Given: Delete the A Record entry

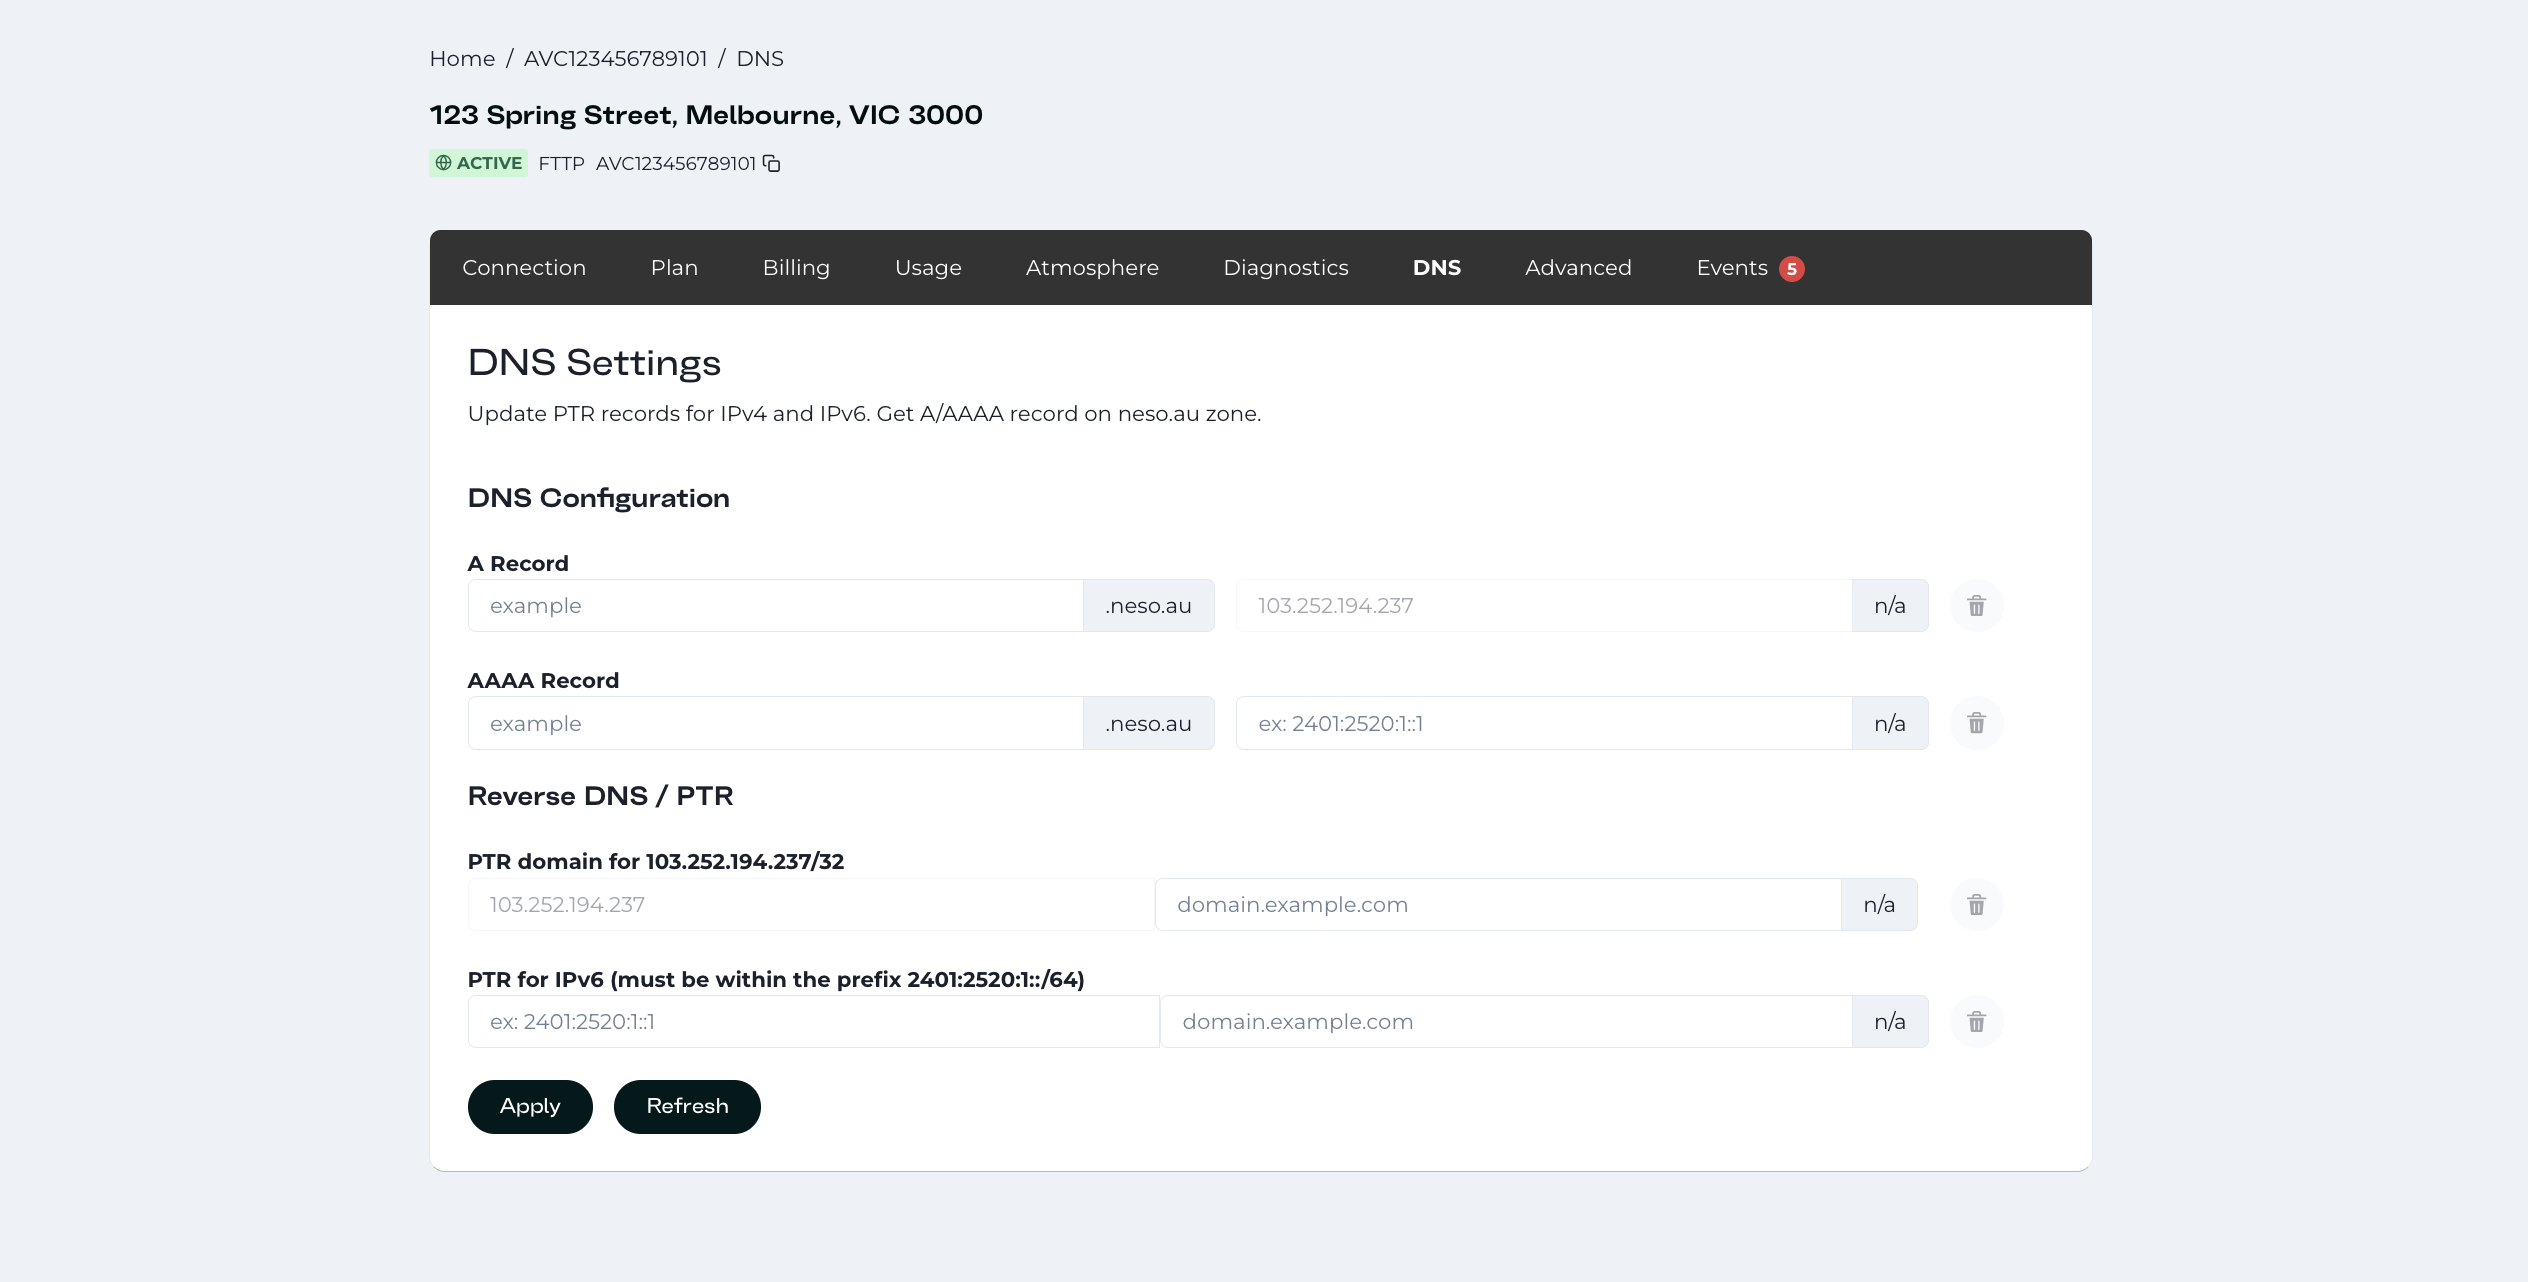Looking at the screenshot, I should click(x=1976, y=606).
